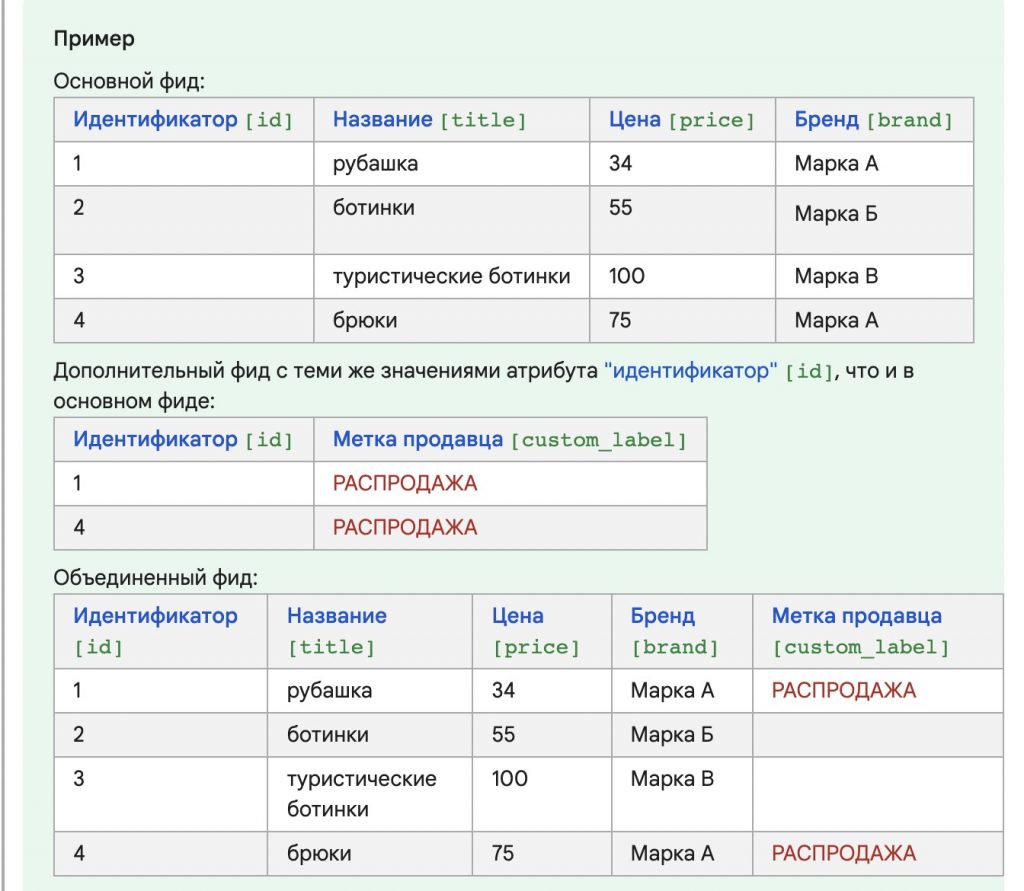Viewport: 1024px width, 891px height.
Task: Select the id 3 cell in the Основной фид table
Action: click(184, 276)
